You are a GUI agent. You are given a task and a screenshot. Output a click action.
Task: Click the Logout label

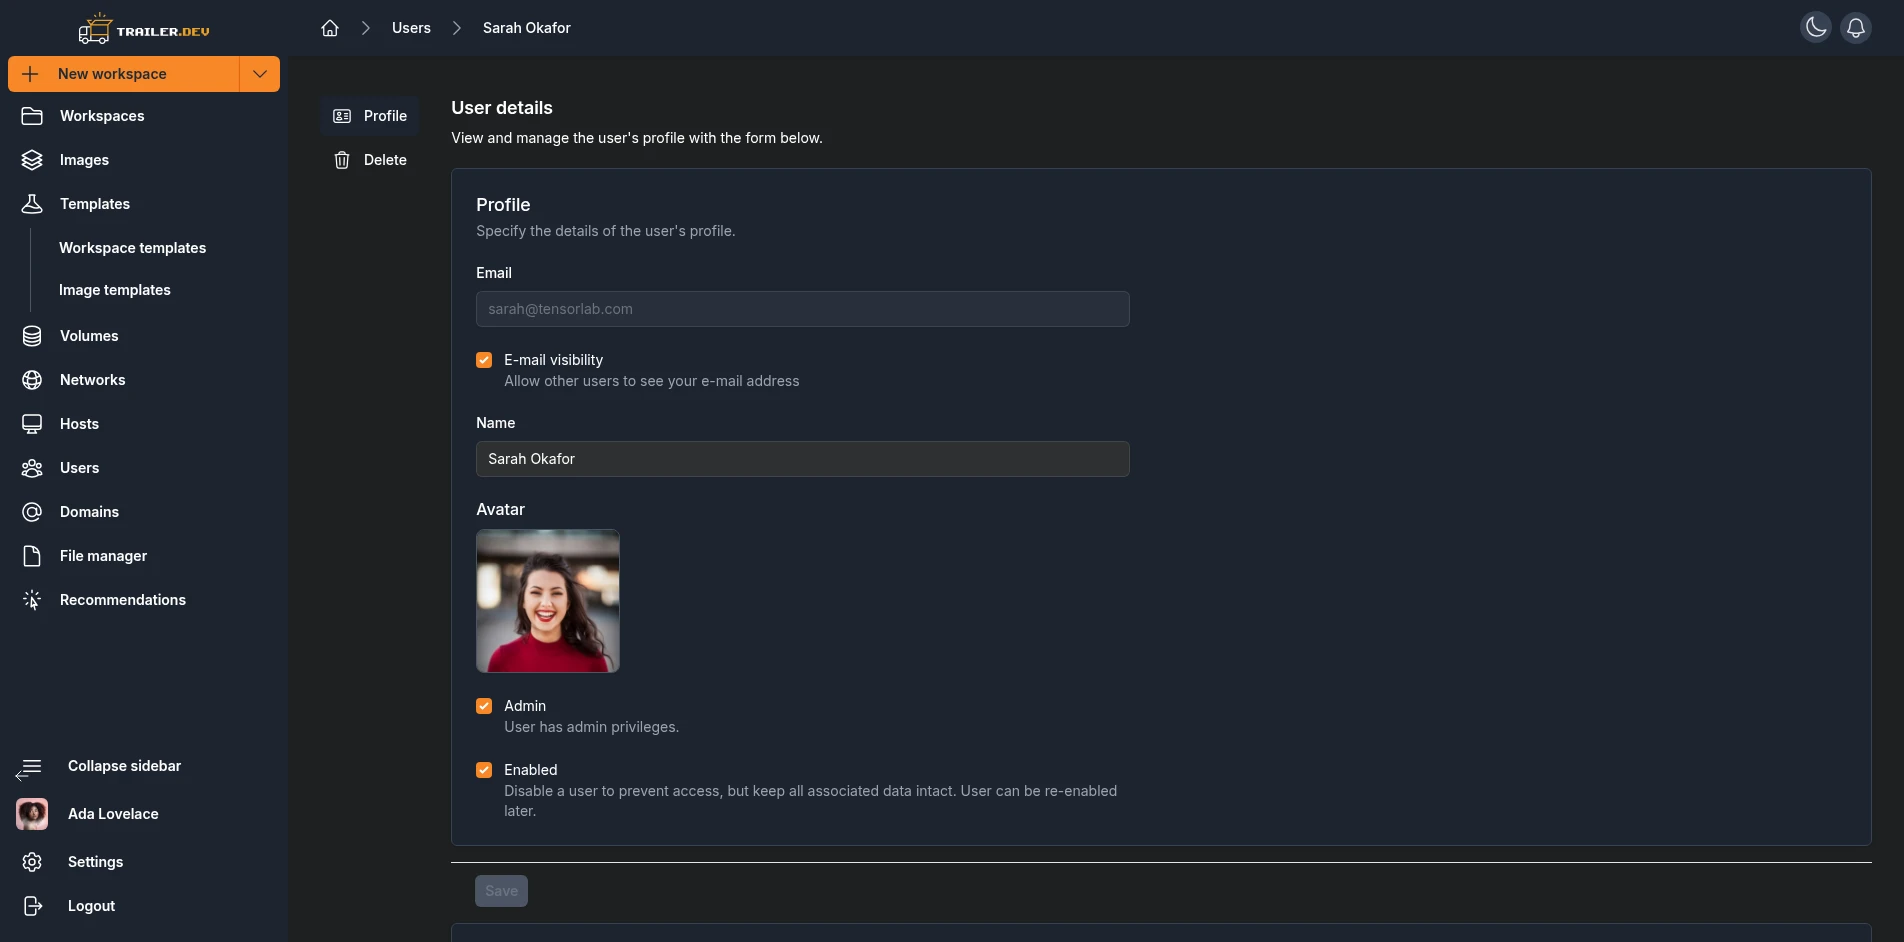click(91, 906)
